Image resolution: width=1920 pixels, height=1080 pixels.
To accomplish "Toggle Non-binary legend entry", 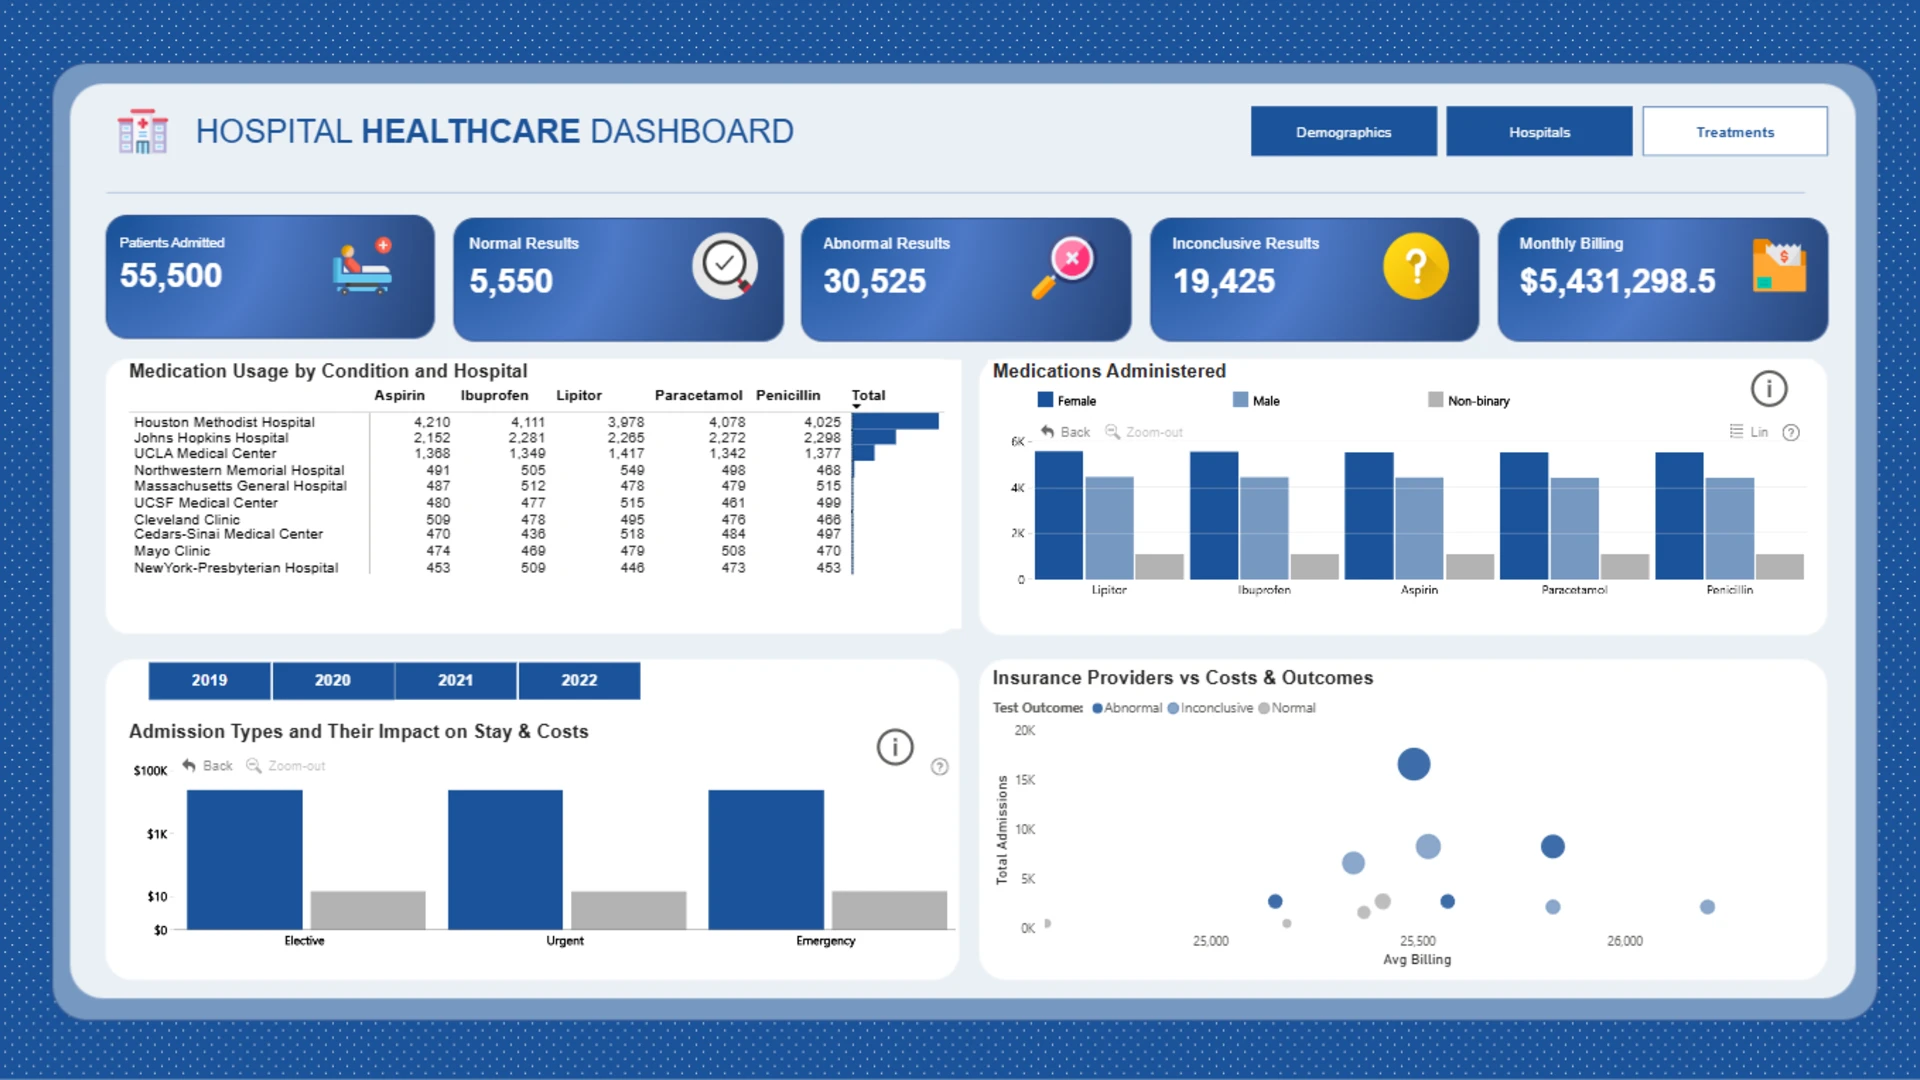I will 1469,400.
